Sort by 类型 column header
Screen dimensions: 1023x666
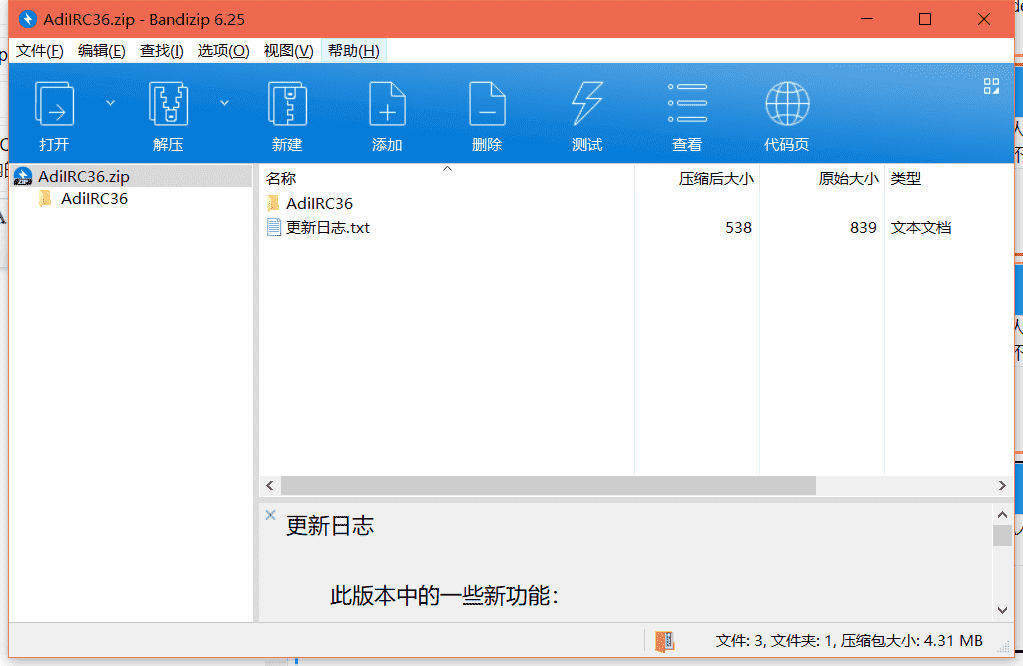coord(949,178)
